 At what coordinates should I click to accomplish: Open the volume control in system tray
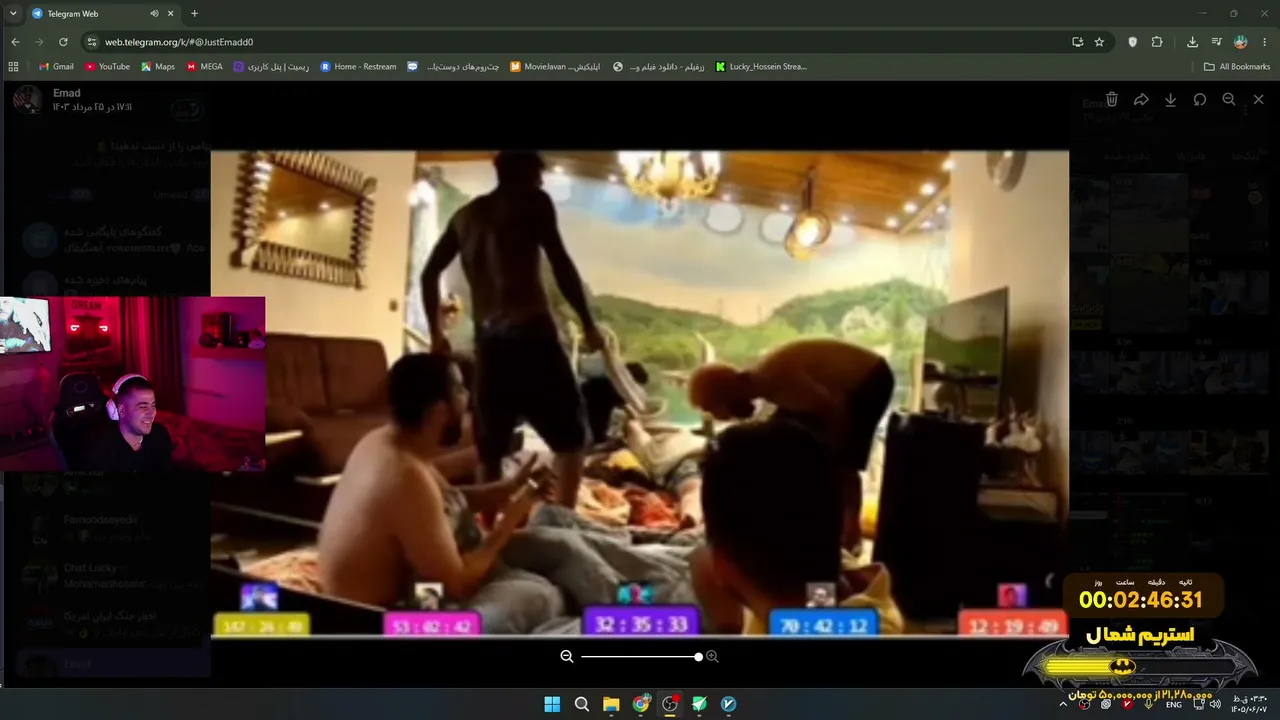1215,704
